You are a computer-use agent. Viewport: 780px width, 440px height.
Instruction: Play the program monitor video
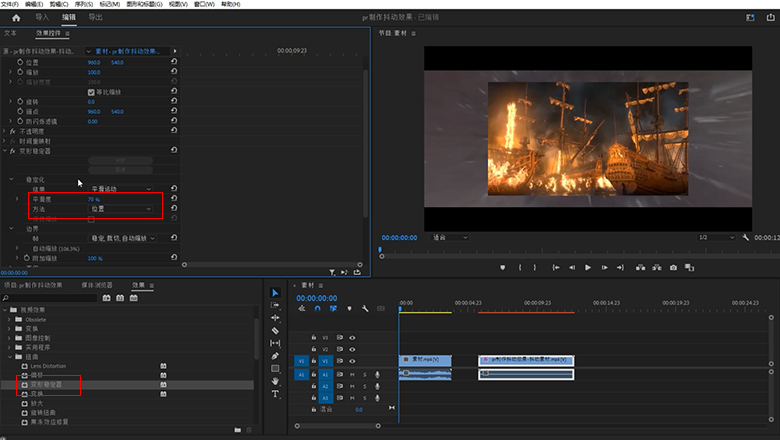[x=587, y=267]
